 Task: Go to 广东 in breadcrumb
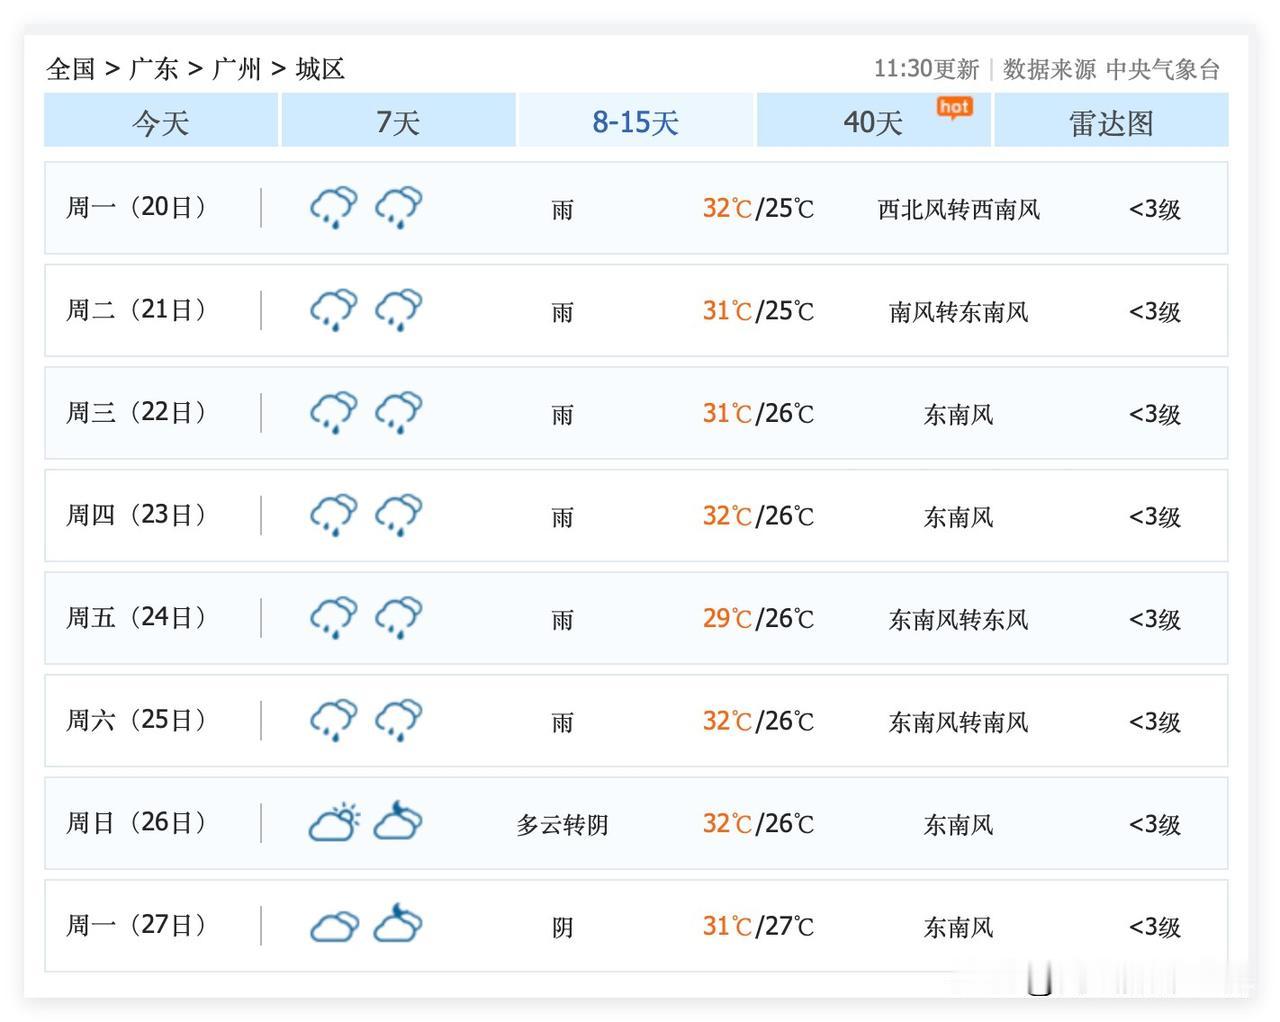(154, 69)
